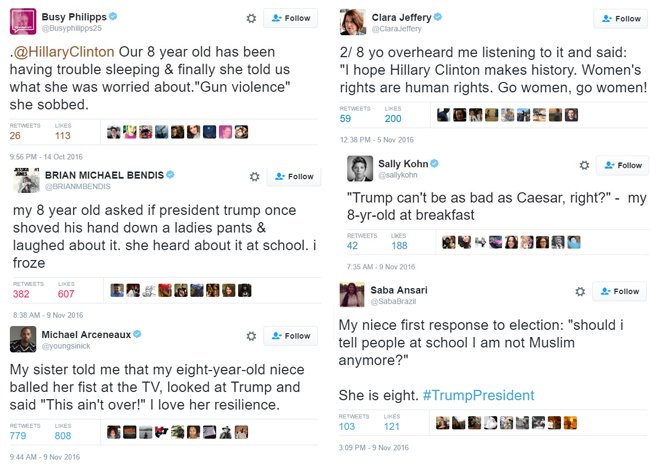660x464 pixels.
Task: Click Michael Arceneaux's profile picture
Action: point(25,339)
